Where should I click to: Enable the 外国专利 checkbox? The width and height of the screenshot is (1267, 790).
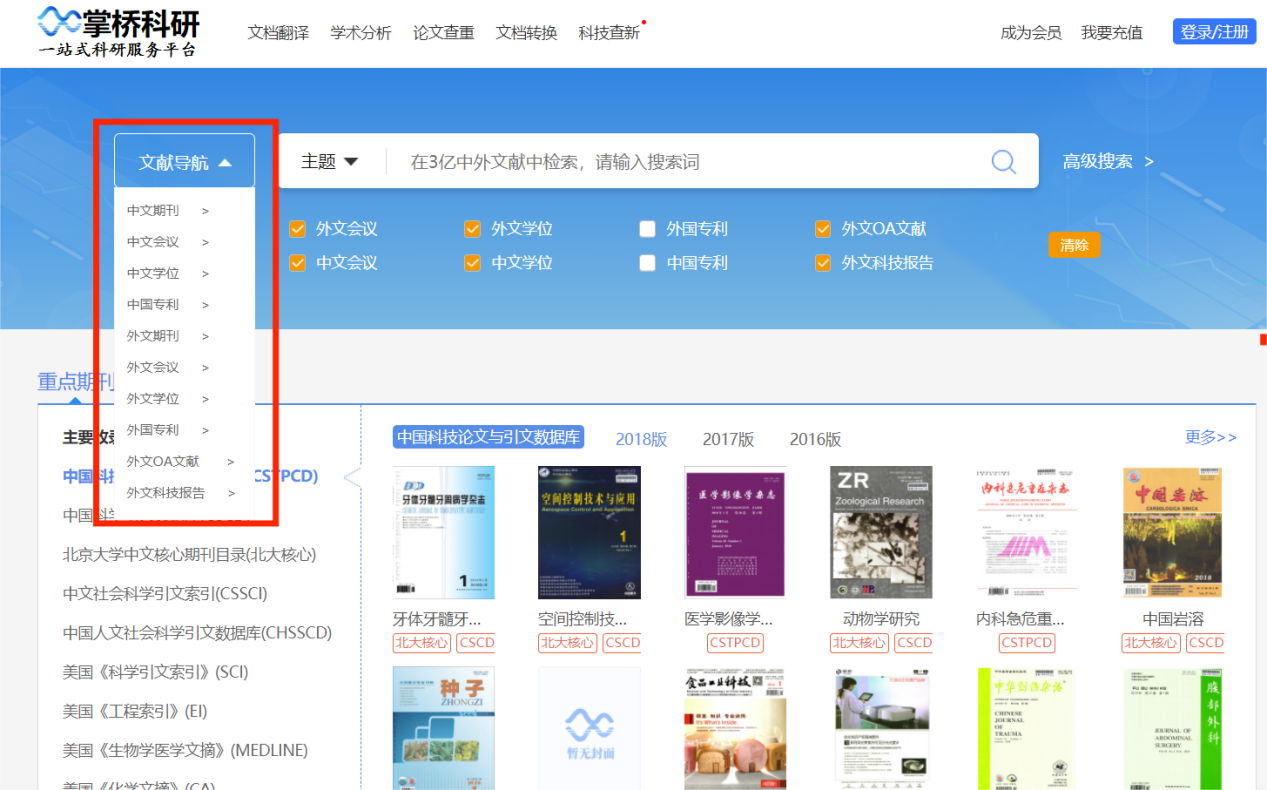tap(647, 229)
